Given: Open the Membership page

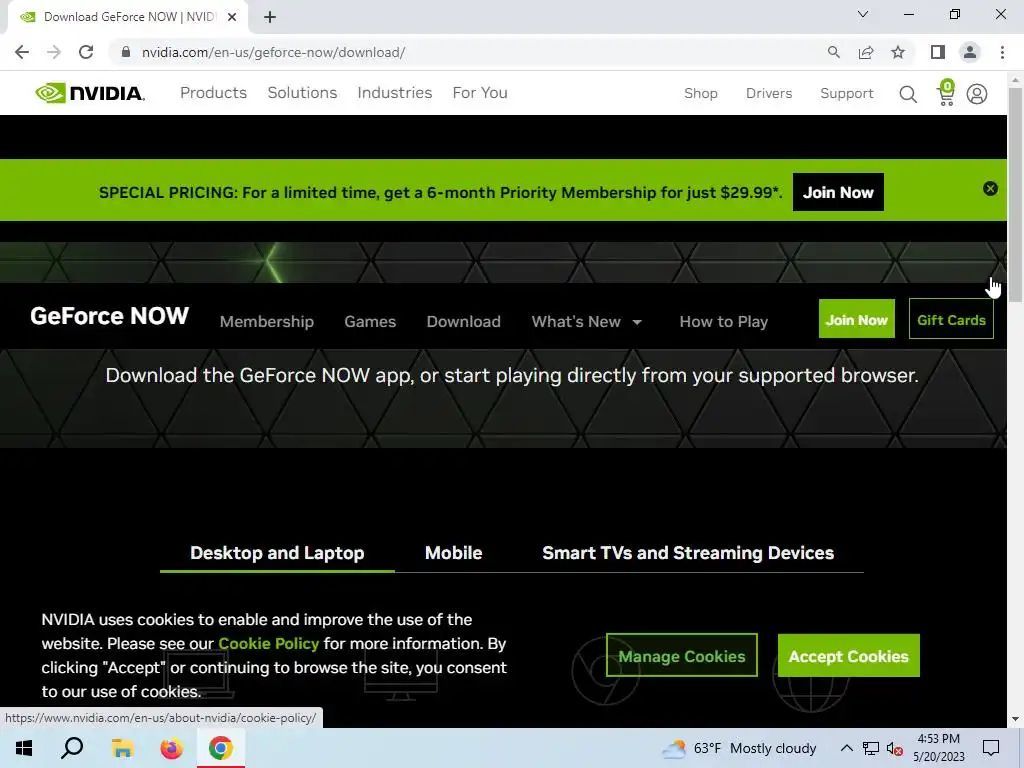Looking at the screenshot, I should [266, 321].
